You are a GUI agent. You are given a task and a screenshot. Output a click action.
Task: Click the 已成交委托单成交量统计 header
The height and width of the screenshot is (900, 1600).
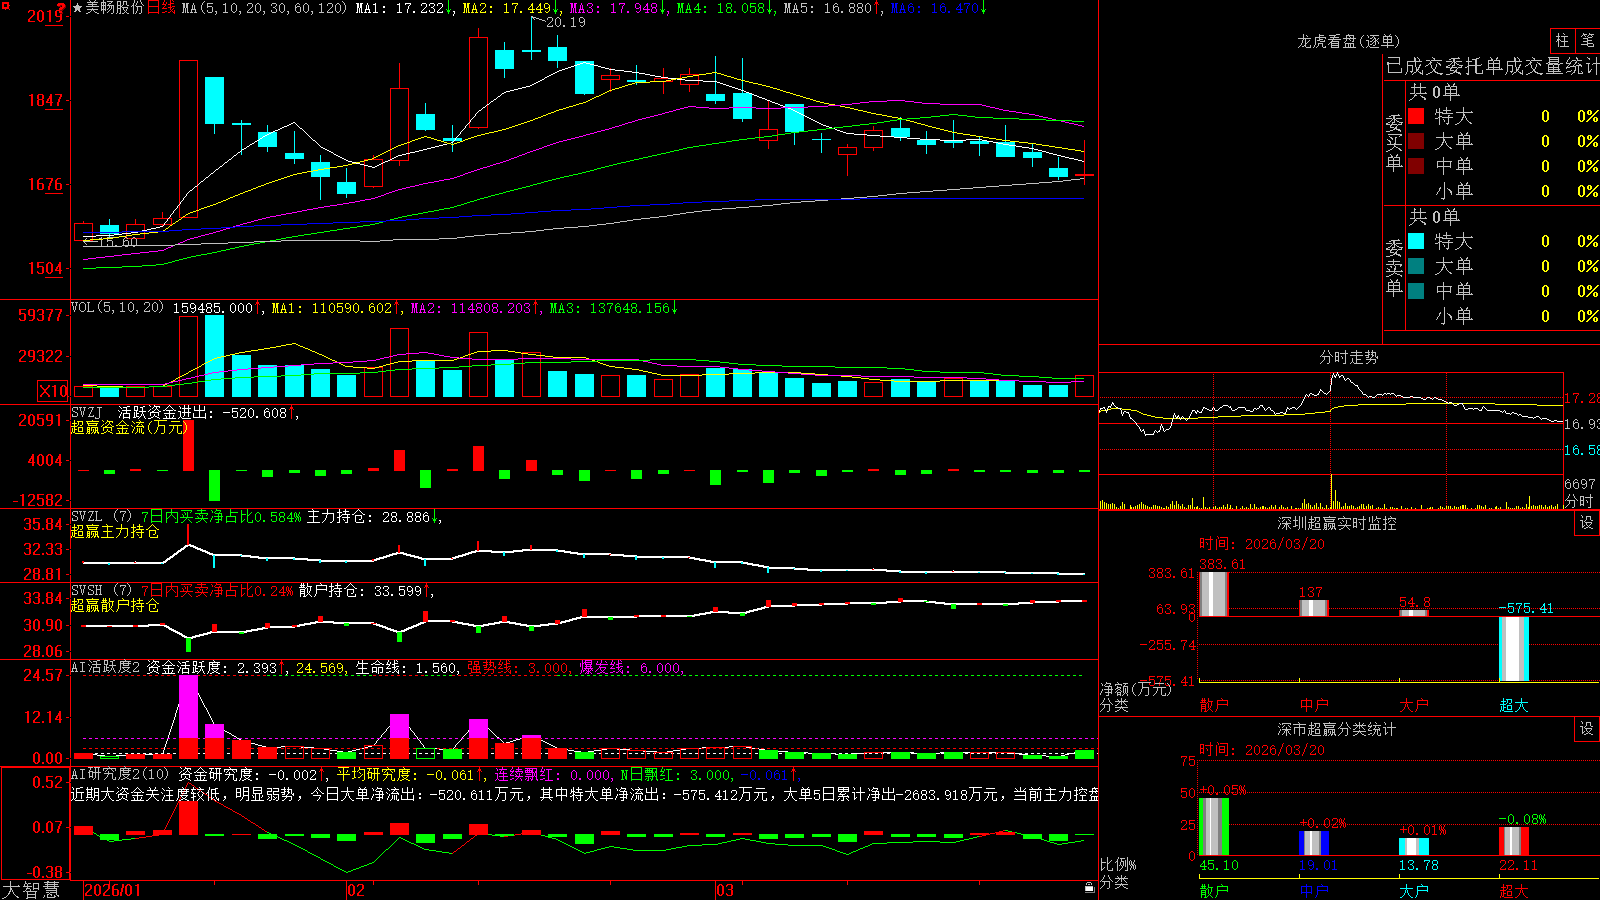point(1492,66)
